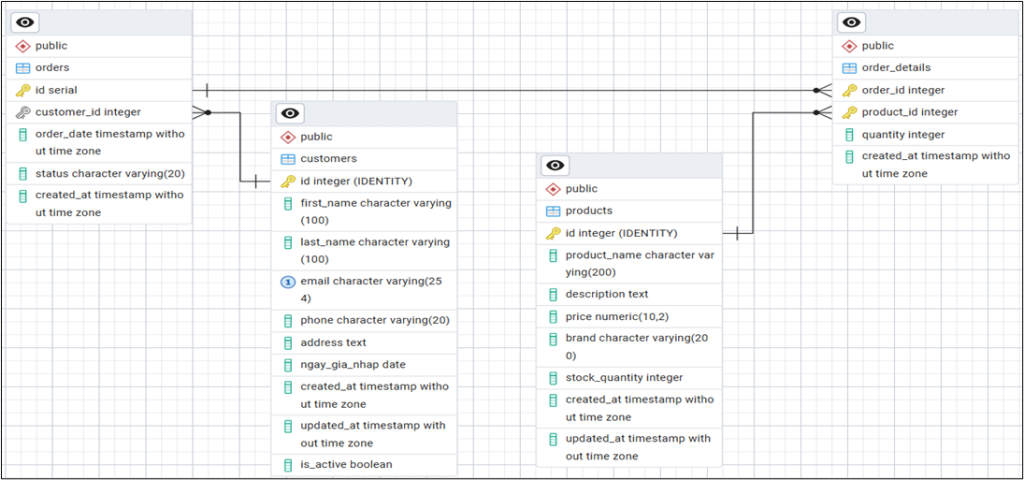
Task: Toggle the eye icon on customers table
Action: click(x=290, y=114)
